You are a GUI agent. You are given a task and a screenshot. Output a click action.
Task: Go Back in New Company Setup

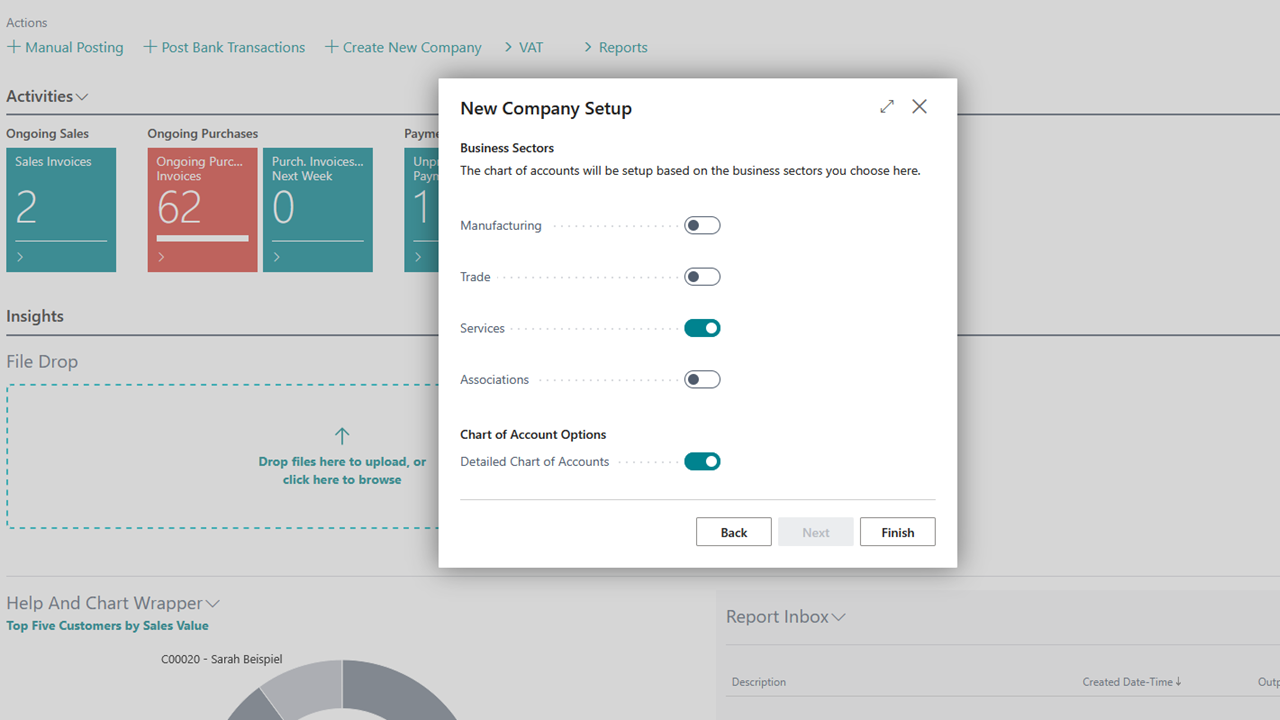pos(734,532)
